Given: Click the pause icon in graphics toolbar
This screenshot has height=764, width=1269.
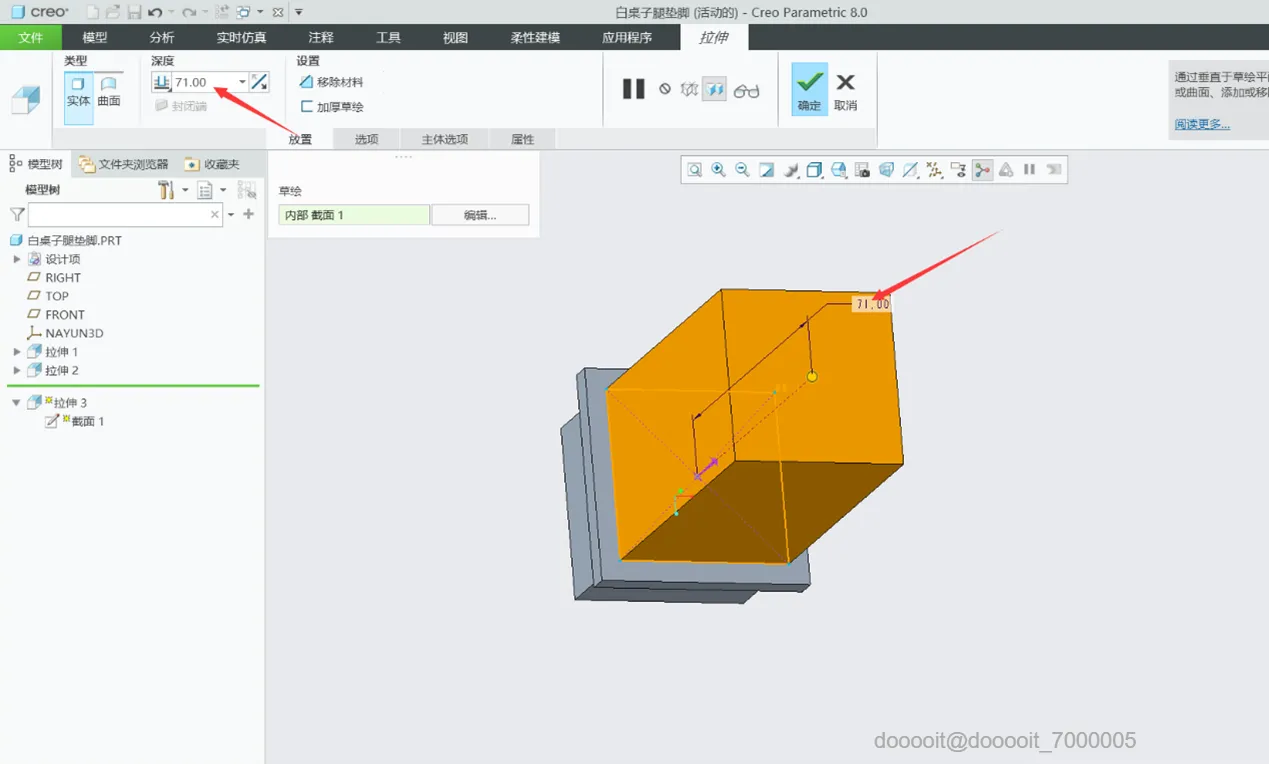Looking at the screenshot, I should (1029, 170).
